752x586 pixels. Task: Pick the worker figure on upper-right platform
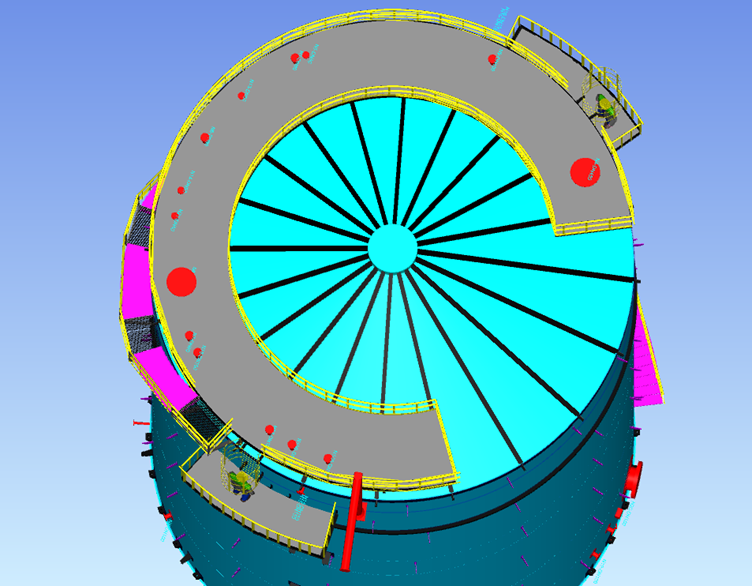pos(604,111)
